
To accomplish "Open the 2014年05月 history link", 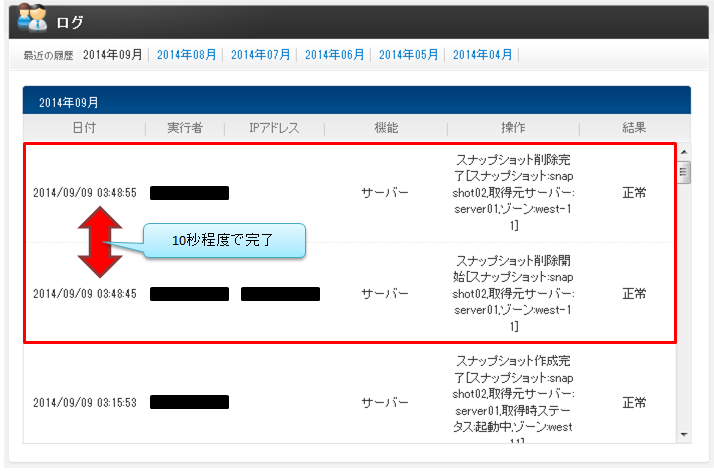I will click(x=408, y=55).
